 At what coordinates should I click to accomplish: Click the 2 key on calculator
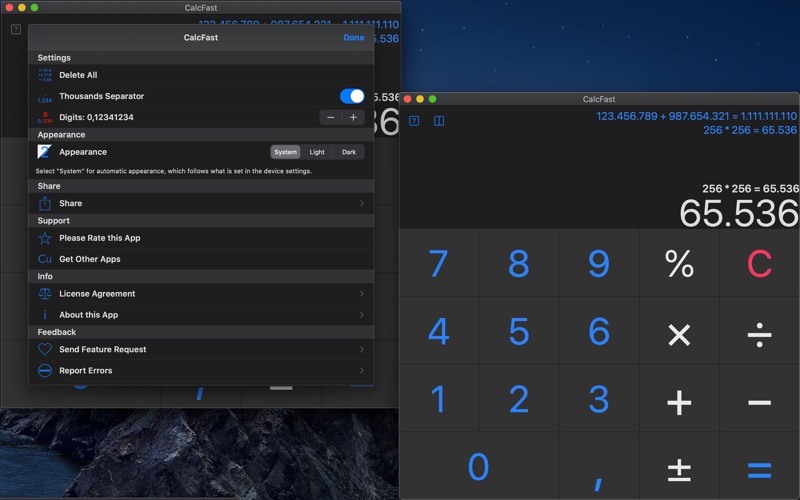point(519,398)
